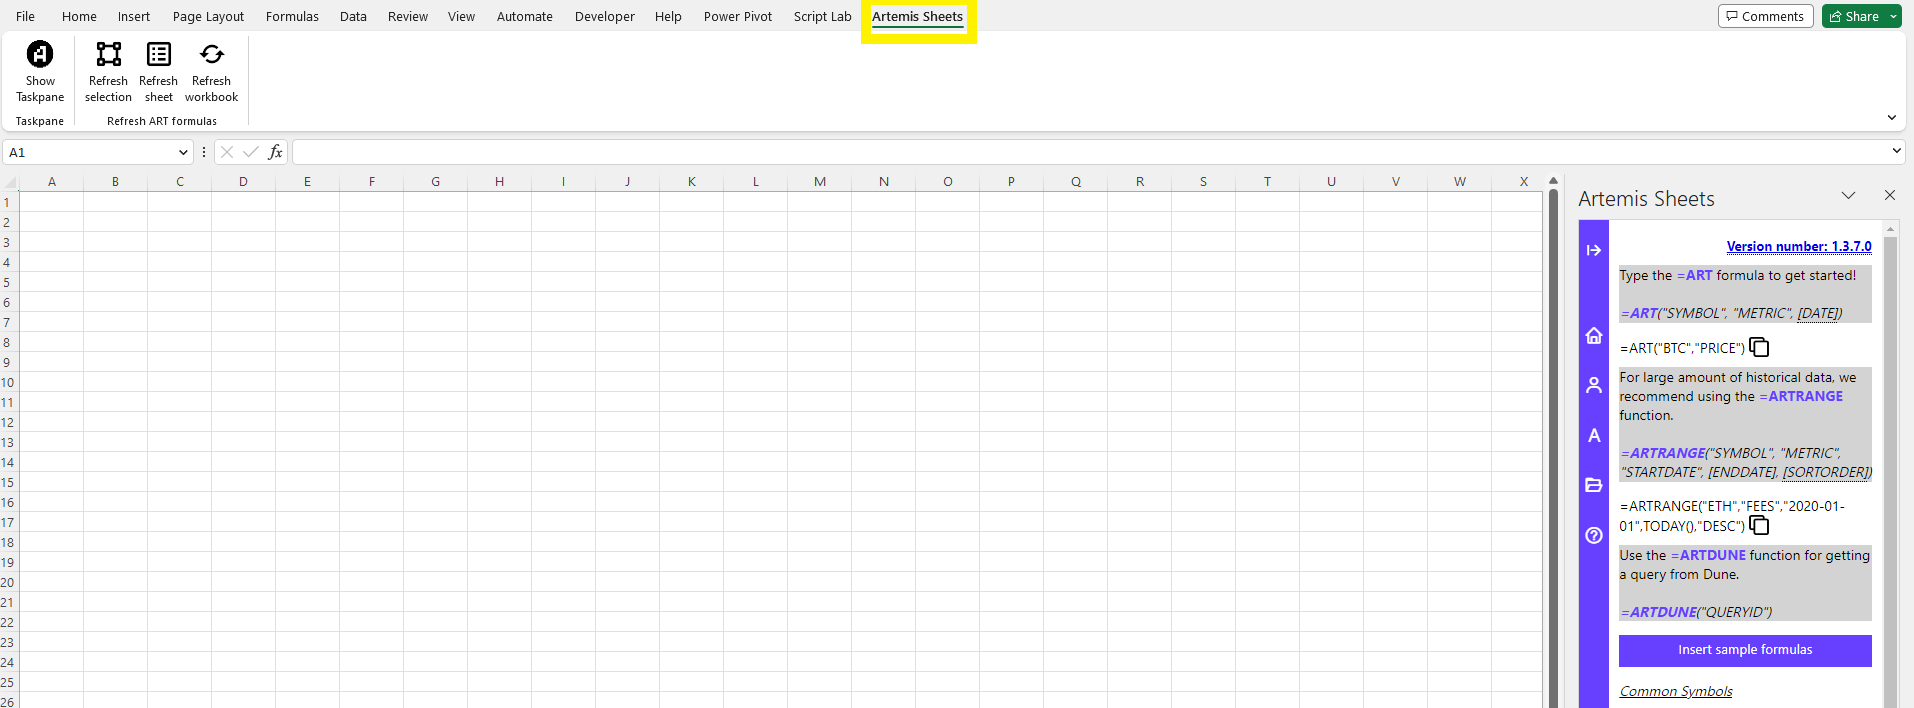Click the formula bar options dots
The height and width of the screenshot is (708, 1914).
pyautogui.click(x=204, y=152)
